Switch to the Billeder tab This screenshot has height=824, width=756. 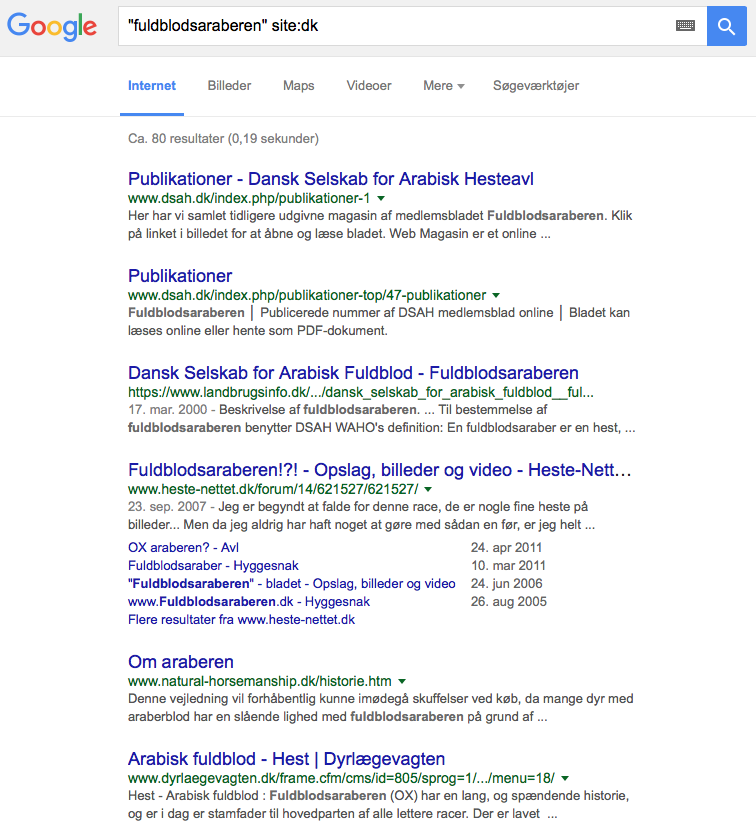(x=229, y=86)
